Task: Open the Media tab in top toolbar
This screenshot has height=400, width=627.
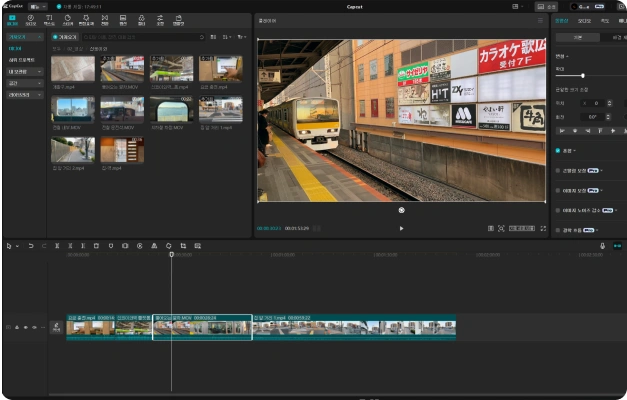Action: [12, 20]
